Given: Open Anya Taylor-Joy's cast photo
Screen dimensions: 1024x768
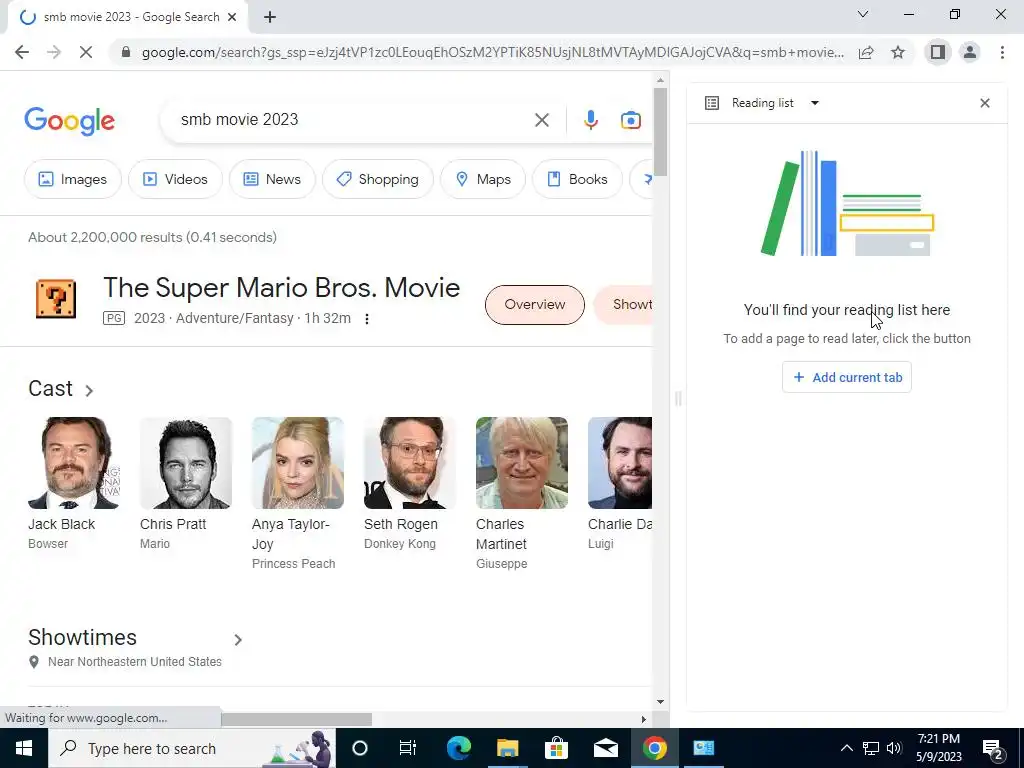Looking at the screenshot, I should click(298, 463).
